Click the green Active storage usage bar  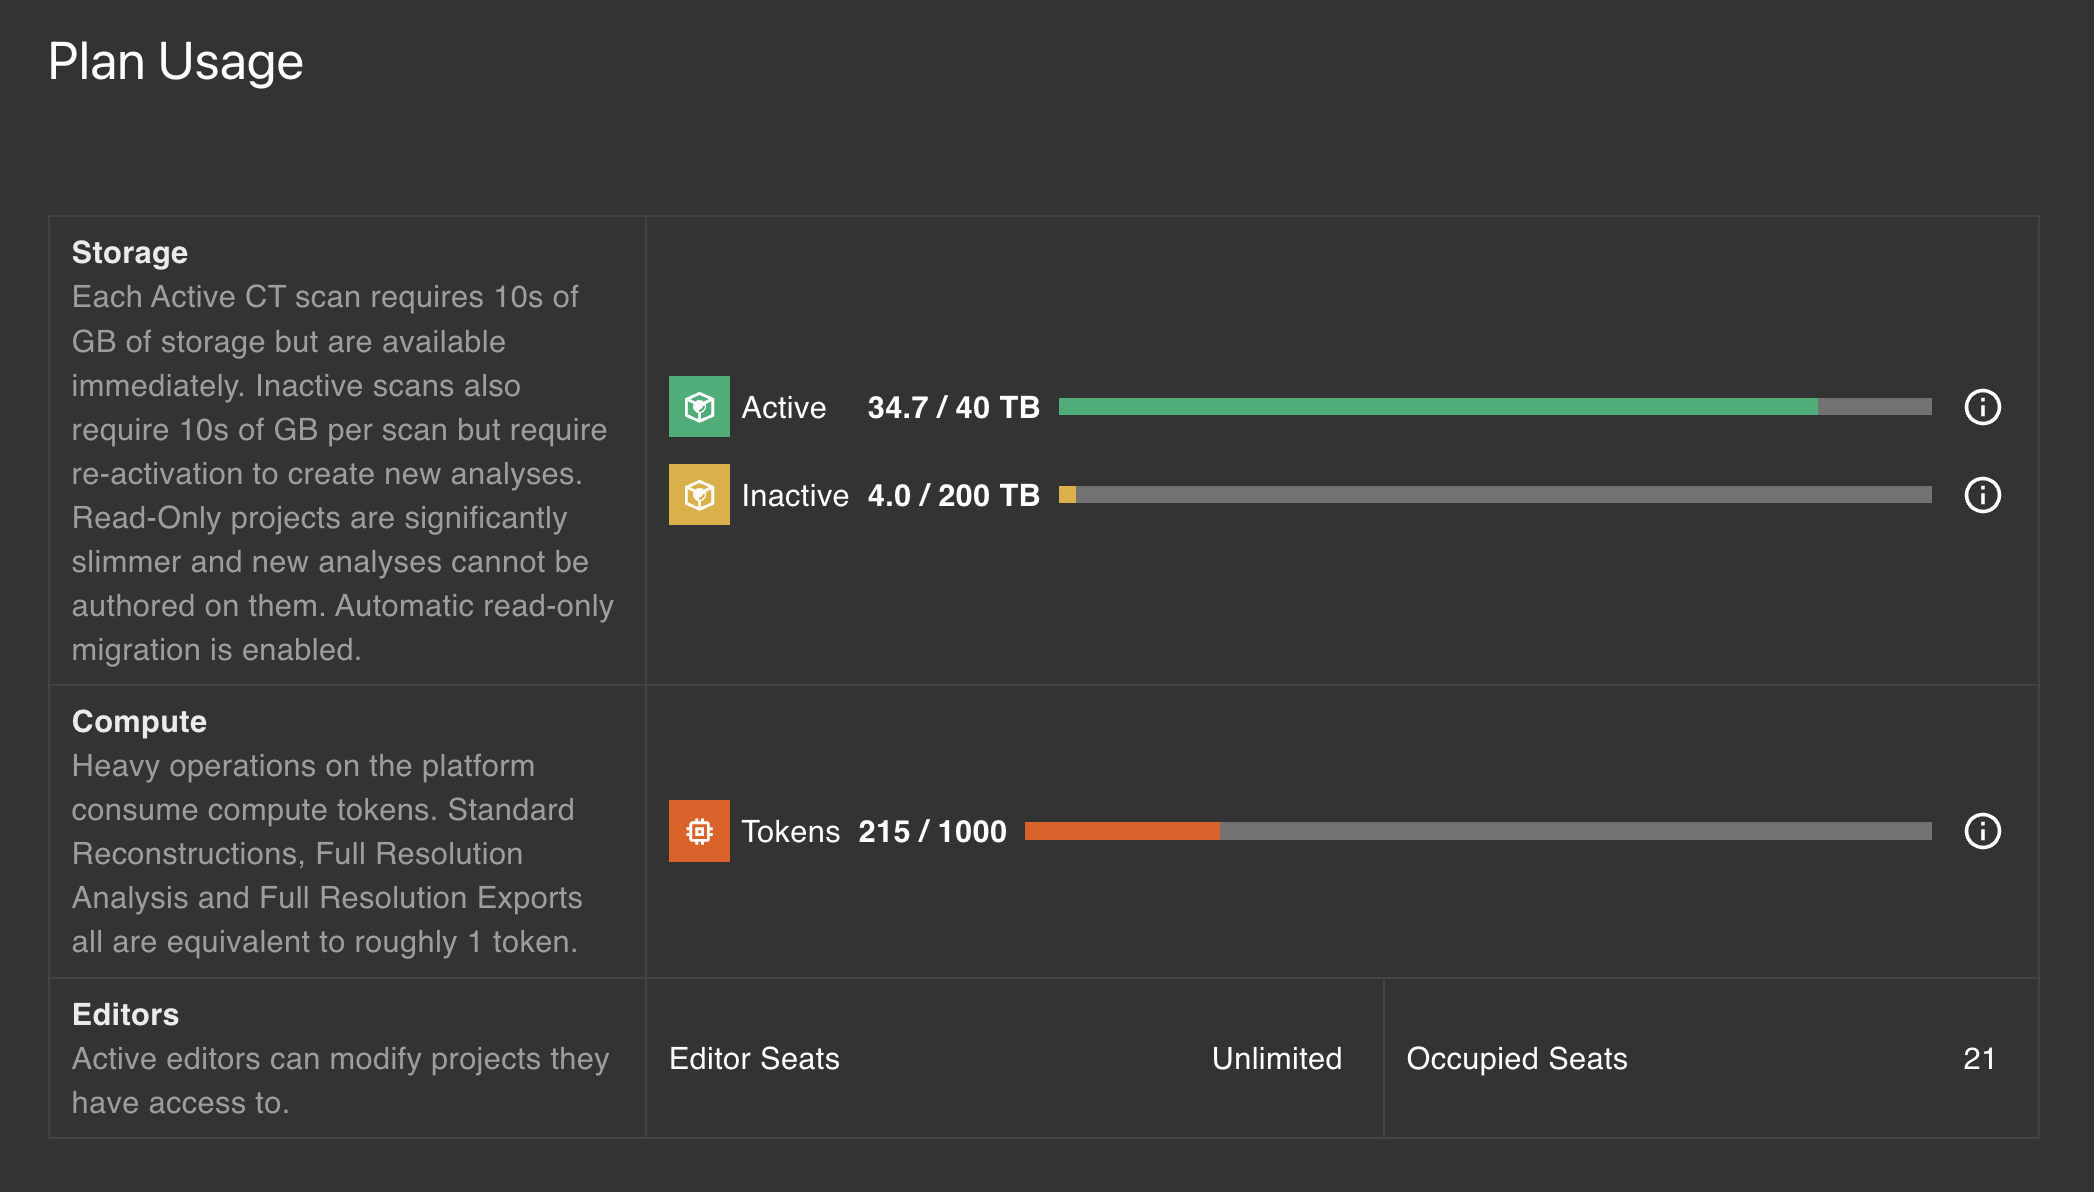pos(1495,407)
